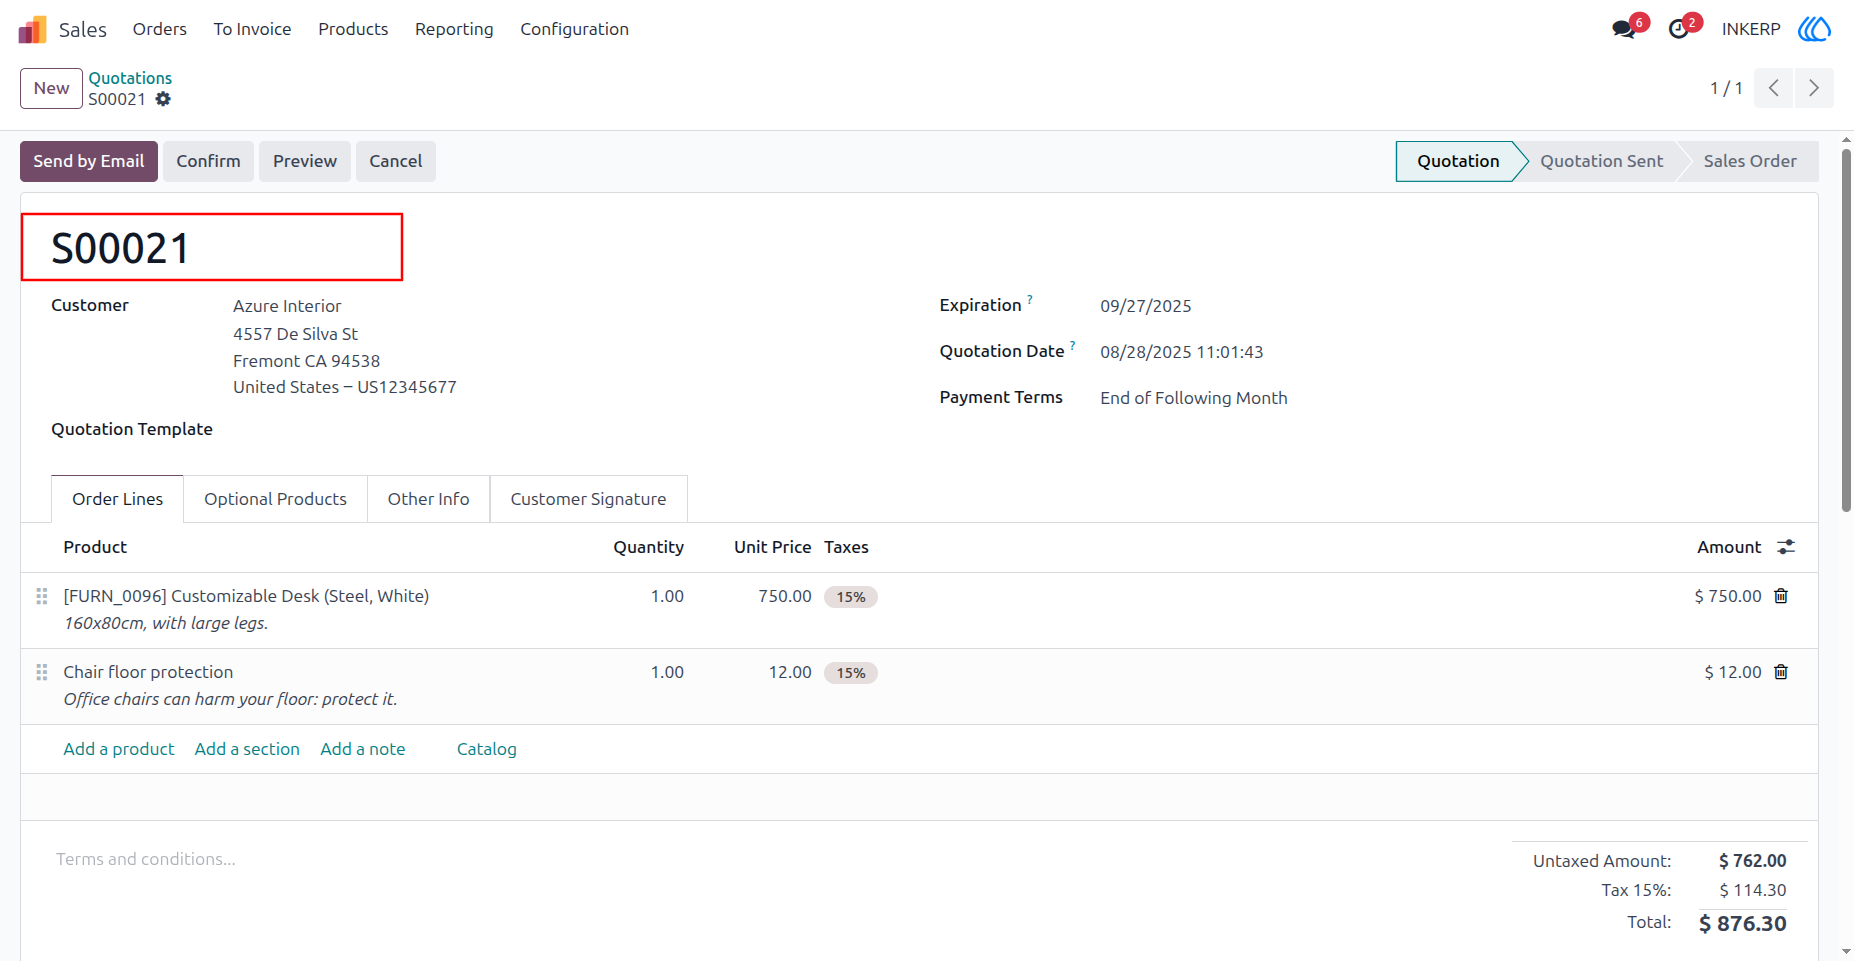This screenshot has width=1854, height=961.
Task: Open the Configuration menu
Action: (574, 29)
